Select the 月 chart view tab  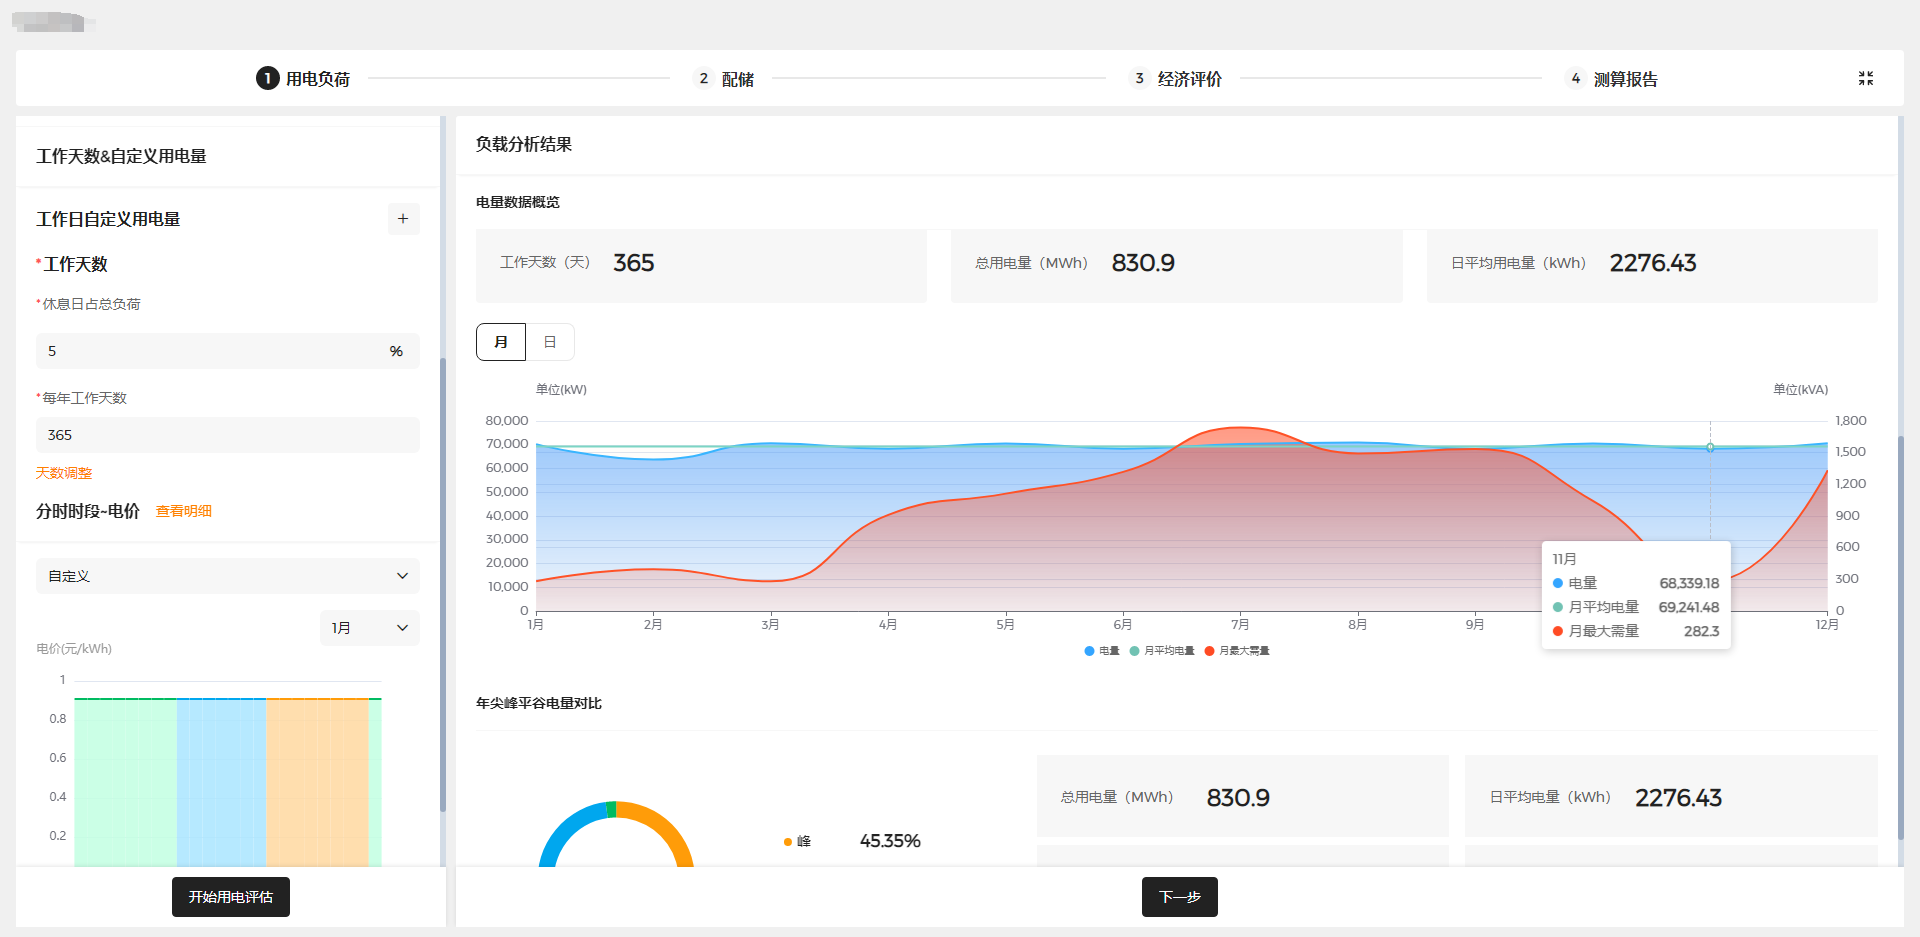click(x=501, y=342)
